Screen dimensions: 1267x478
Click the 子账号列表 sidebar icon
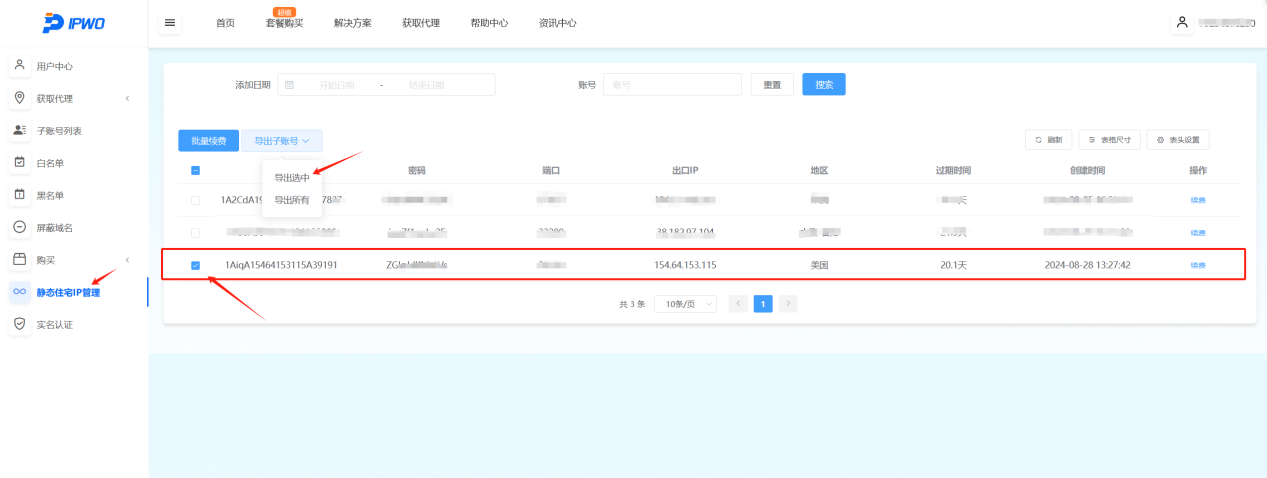coord(19,130)
